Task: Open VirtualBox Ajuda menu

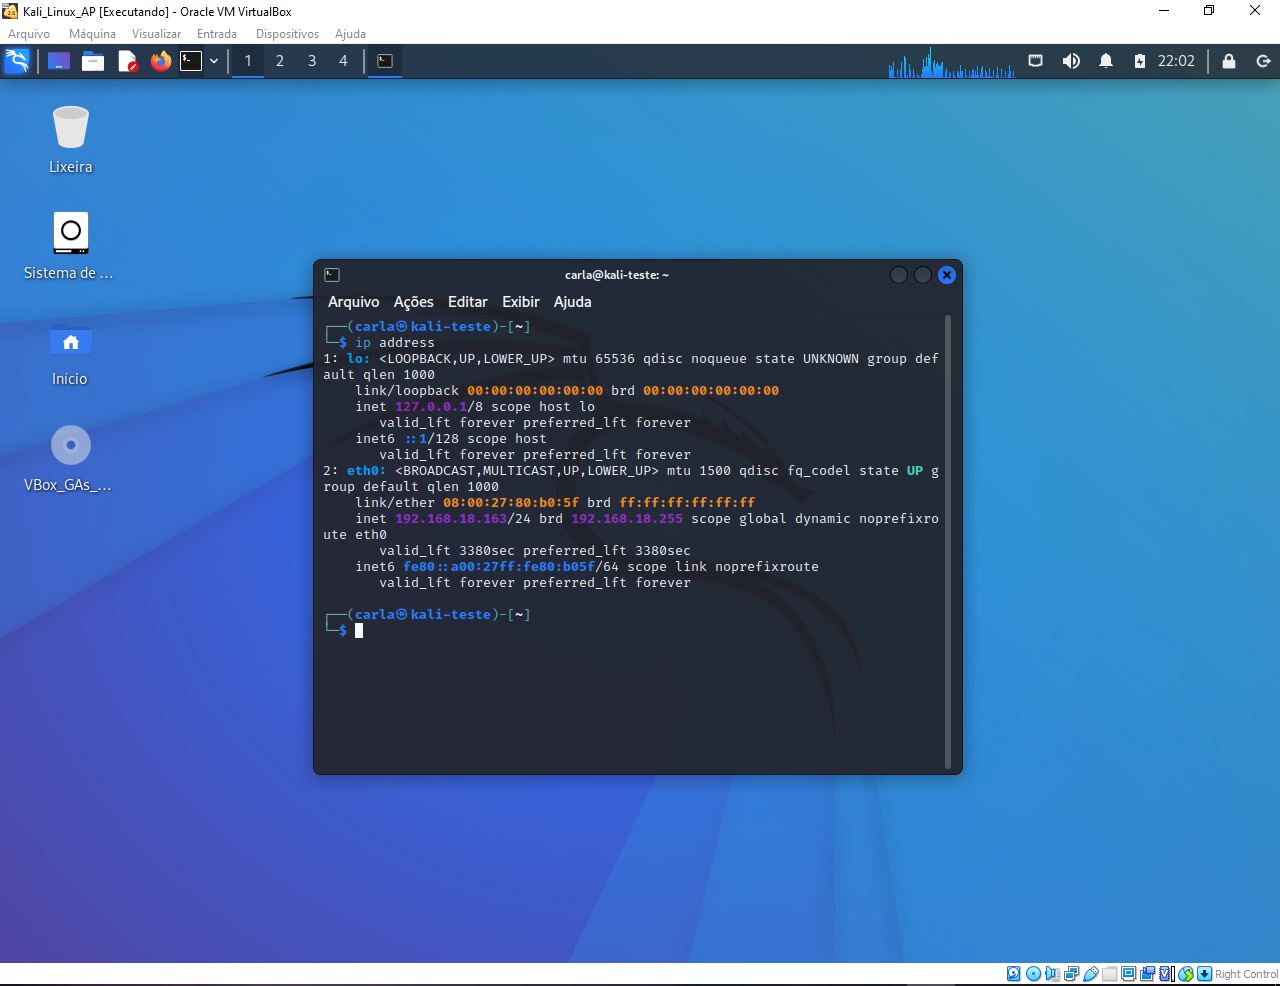Action: click(350, 34)
